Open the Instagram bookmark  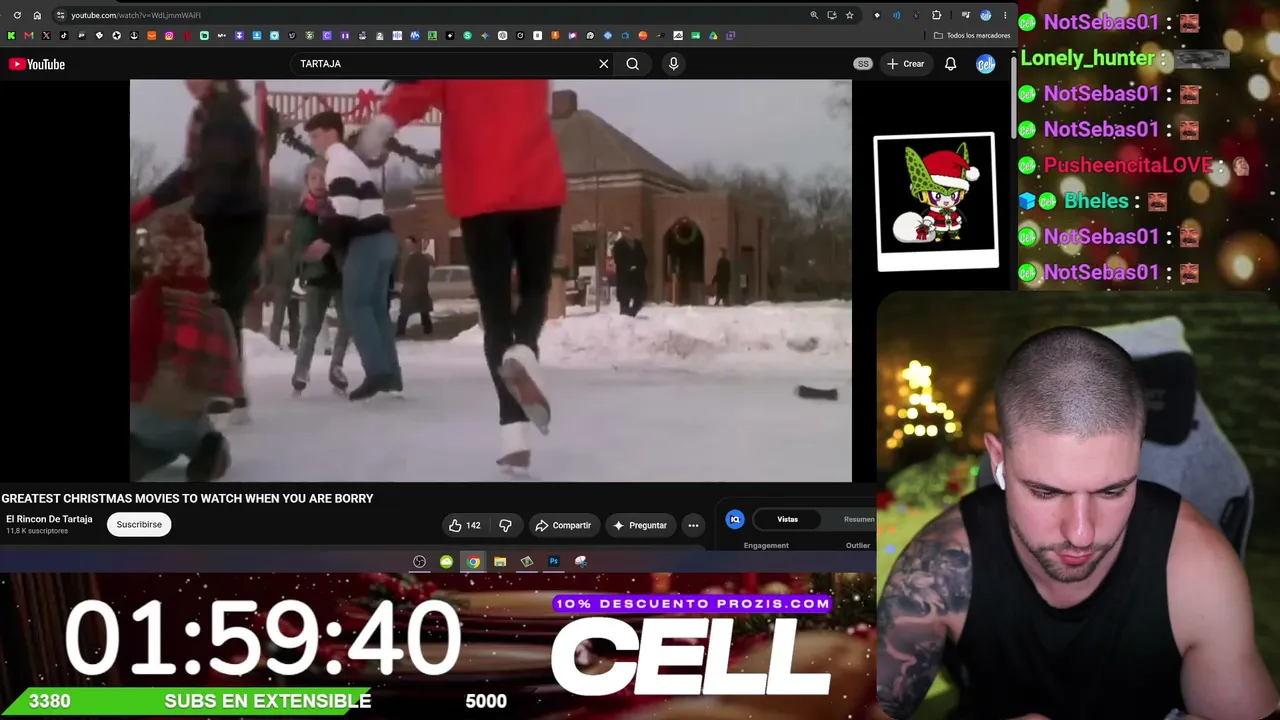[169, 36]
